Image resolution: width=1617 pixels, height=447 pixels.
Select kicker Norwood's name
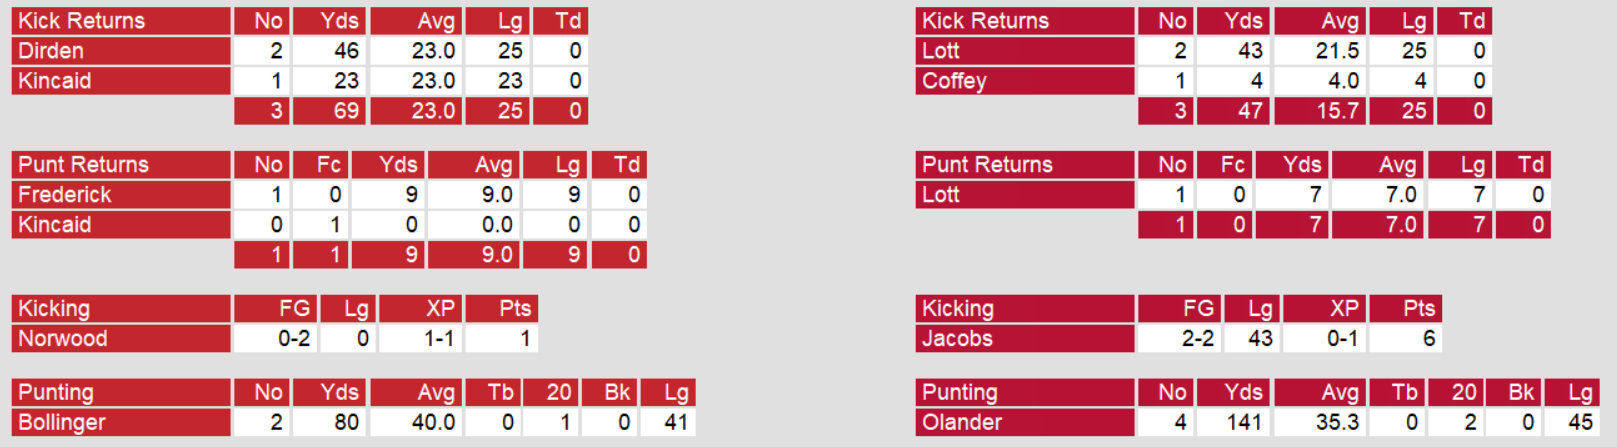63,339
